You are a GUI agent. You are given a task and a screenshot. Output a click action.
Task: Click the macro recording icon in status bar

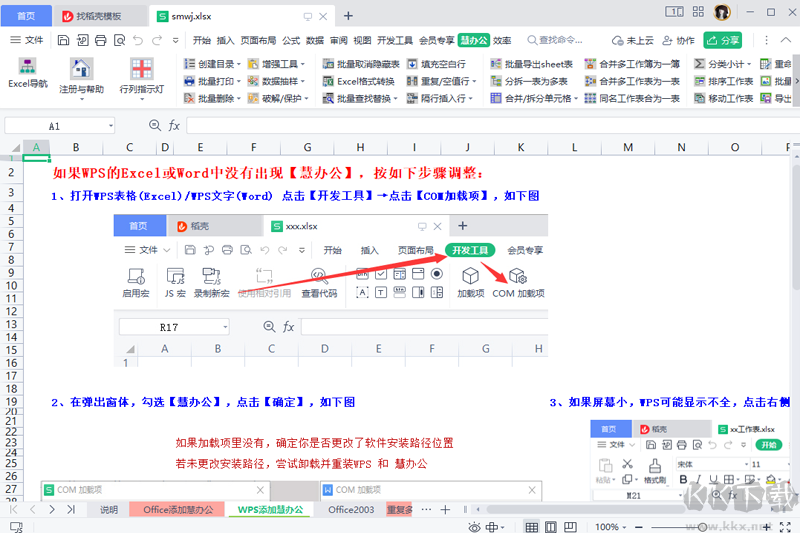tap(16, 527)
